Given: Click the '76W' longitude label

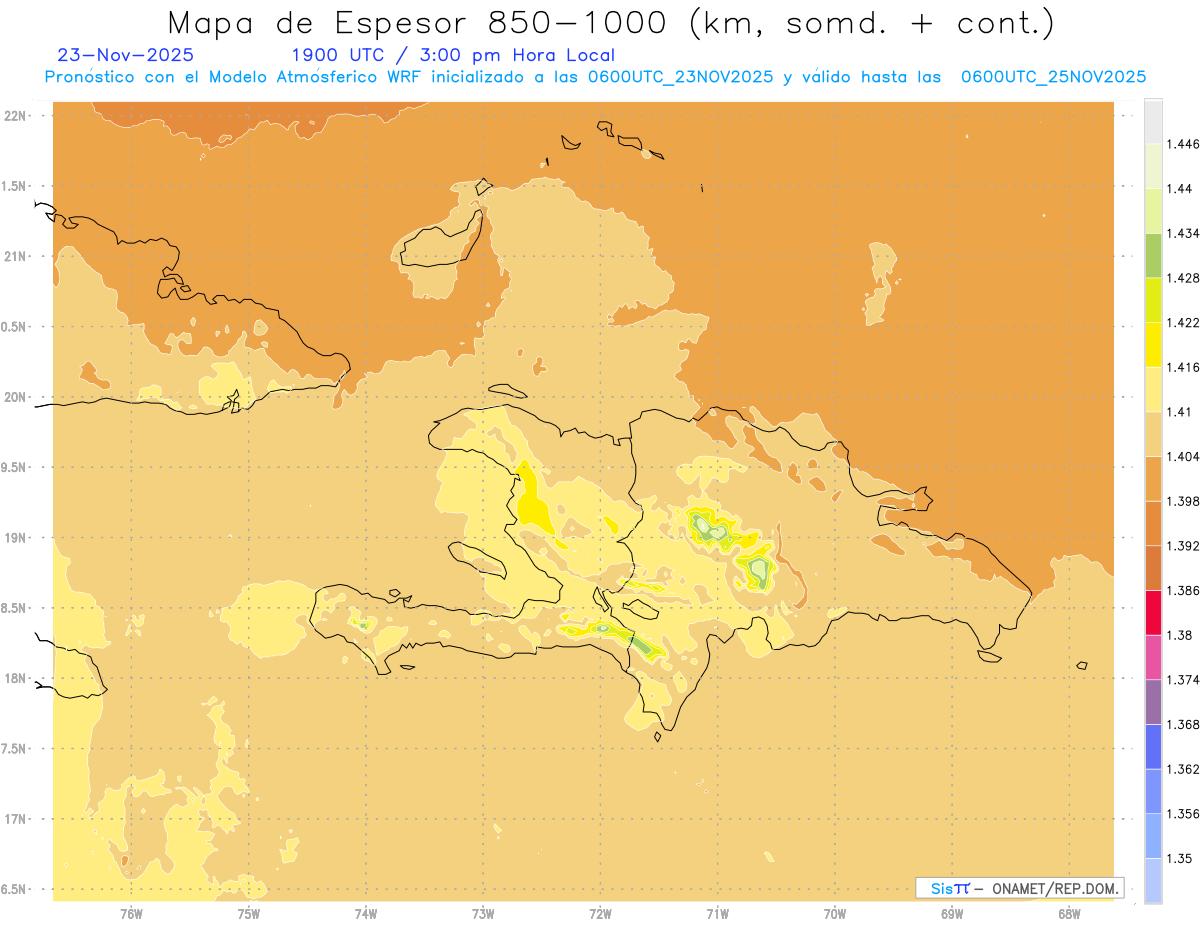Looking at the screenshot, I should click(131, 913).
